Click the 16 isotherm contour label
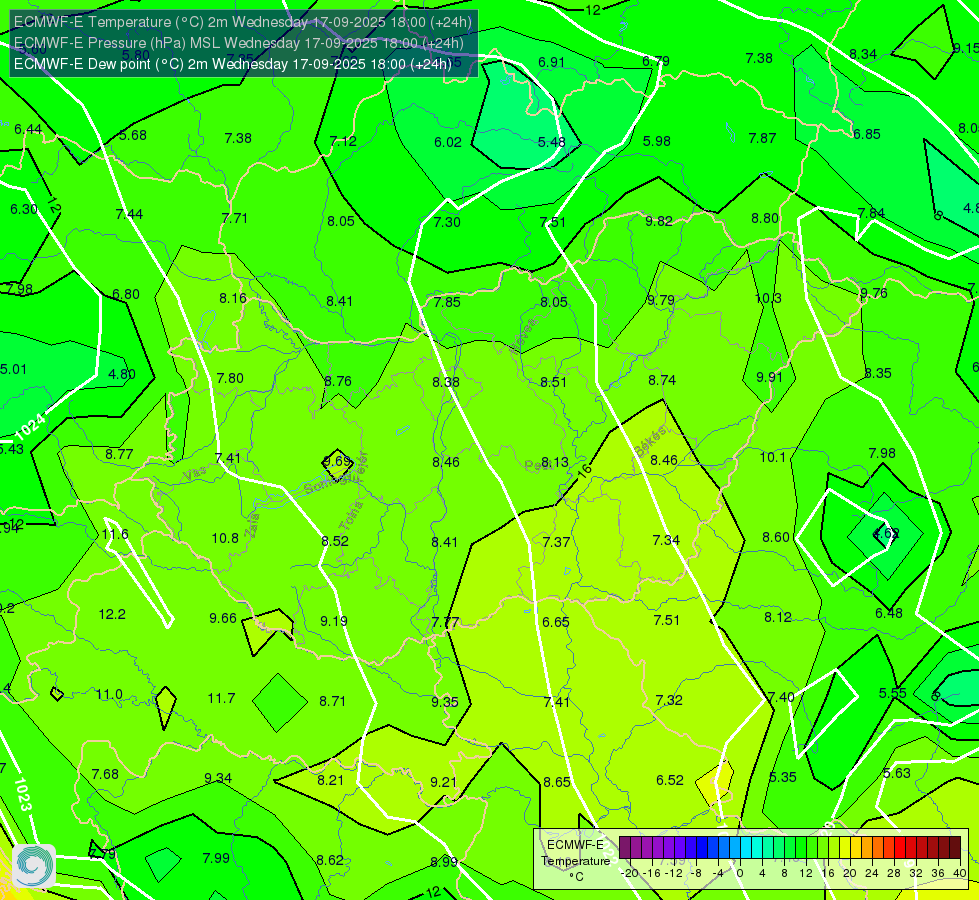 [584, 471]
